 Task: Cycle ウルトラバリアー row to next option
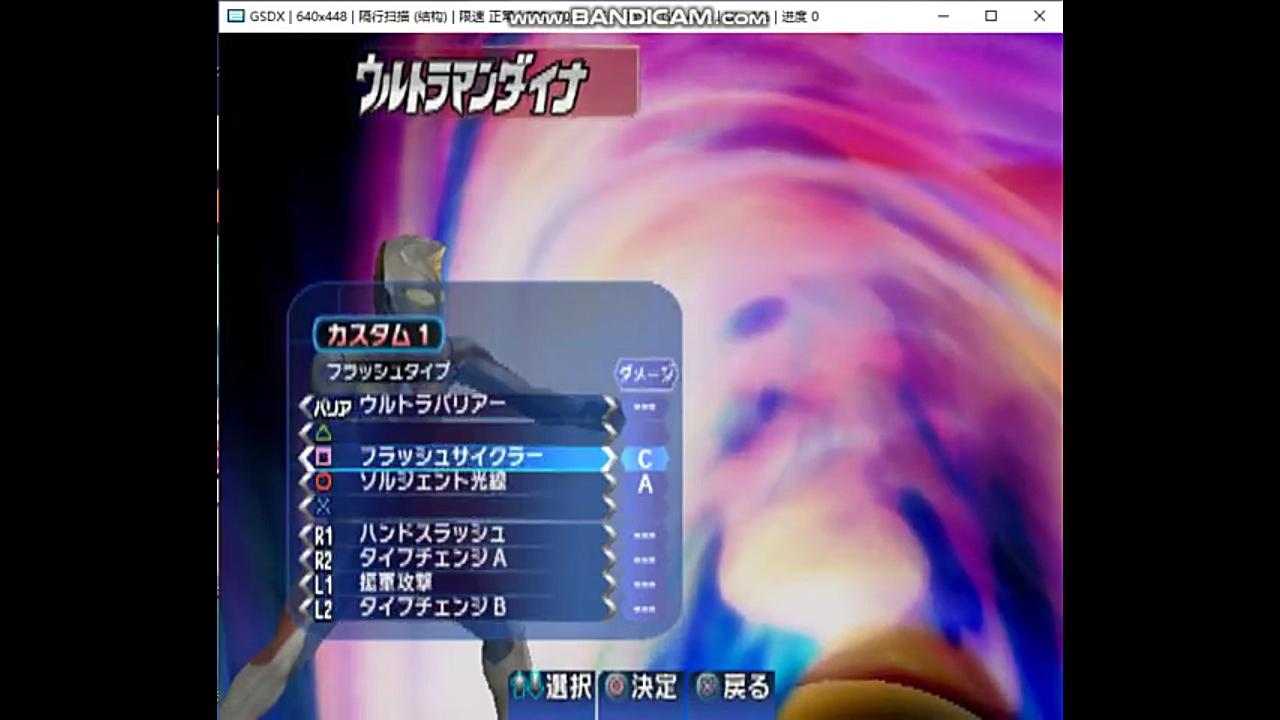(609, 406)
